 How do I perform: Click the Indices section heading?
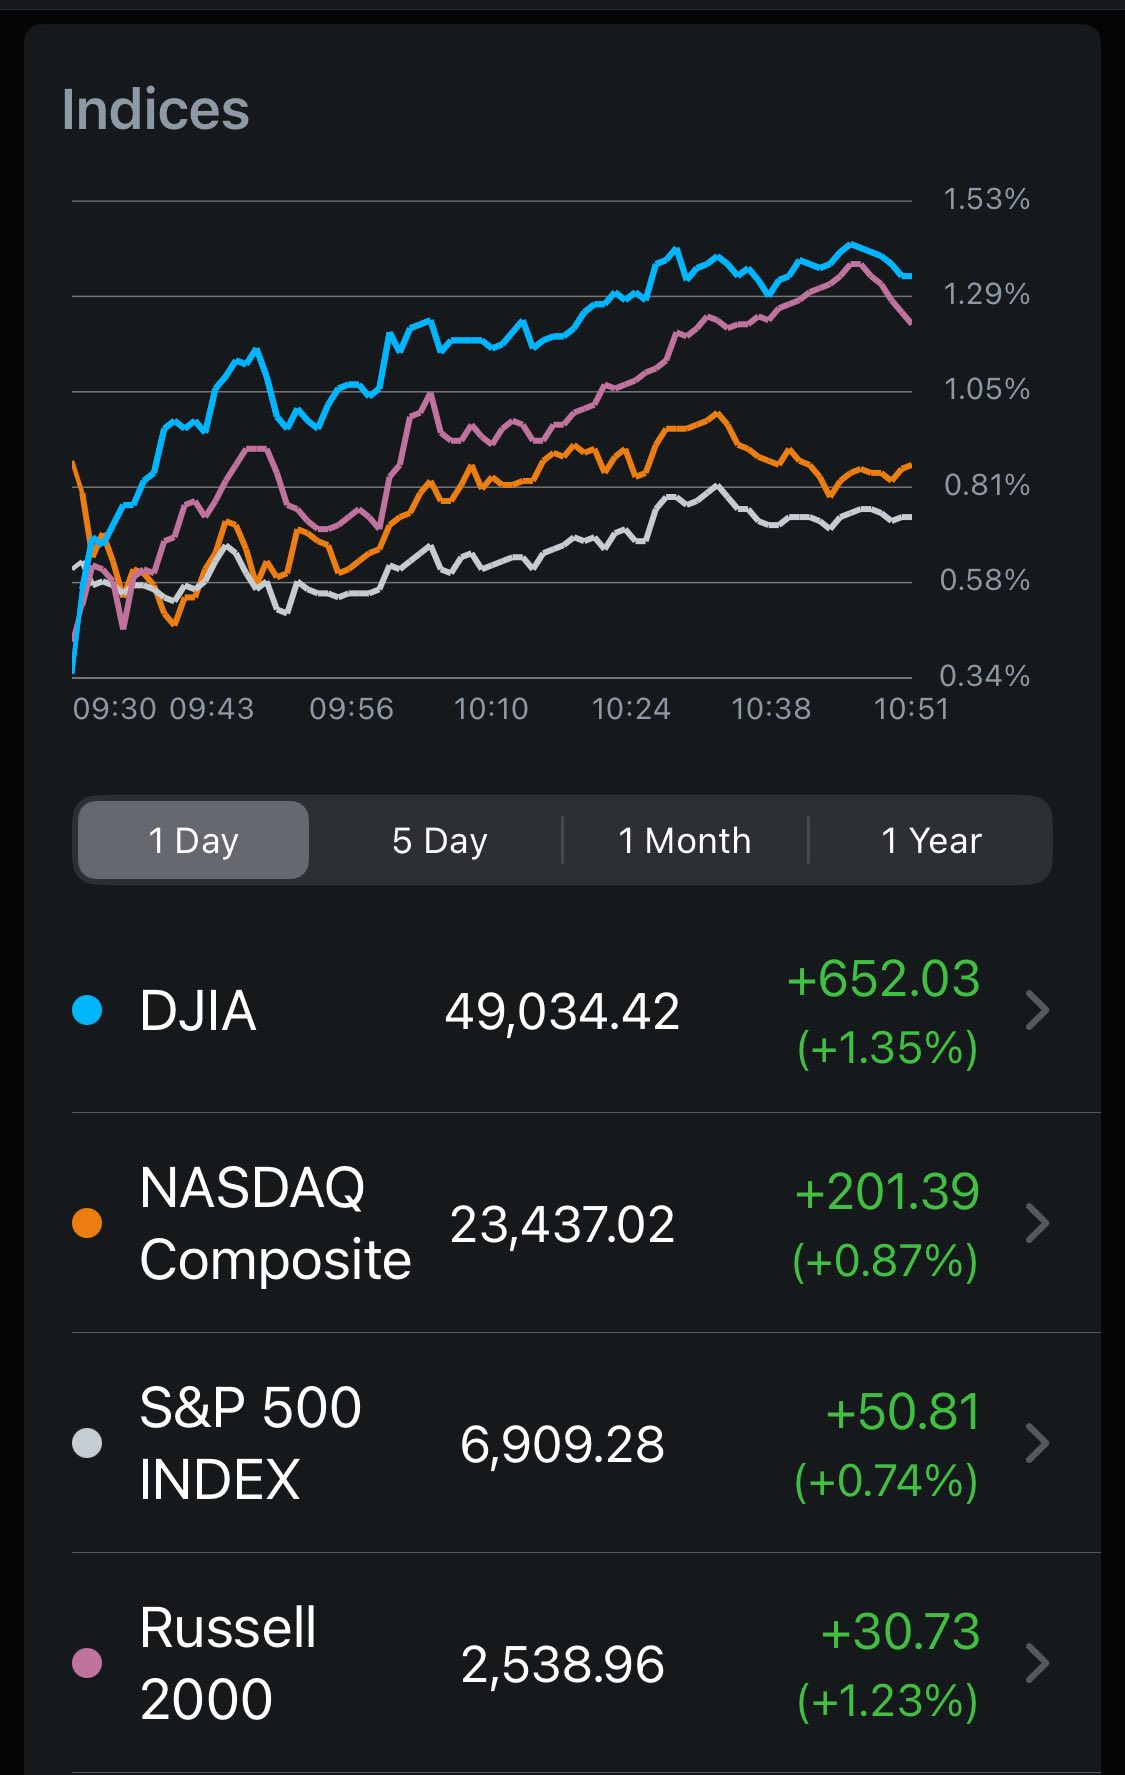tap(156, 109)
